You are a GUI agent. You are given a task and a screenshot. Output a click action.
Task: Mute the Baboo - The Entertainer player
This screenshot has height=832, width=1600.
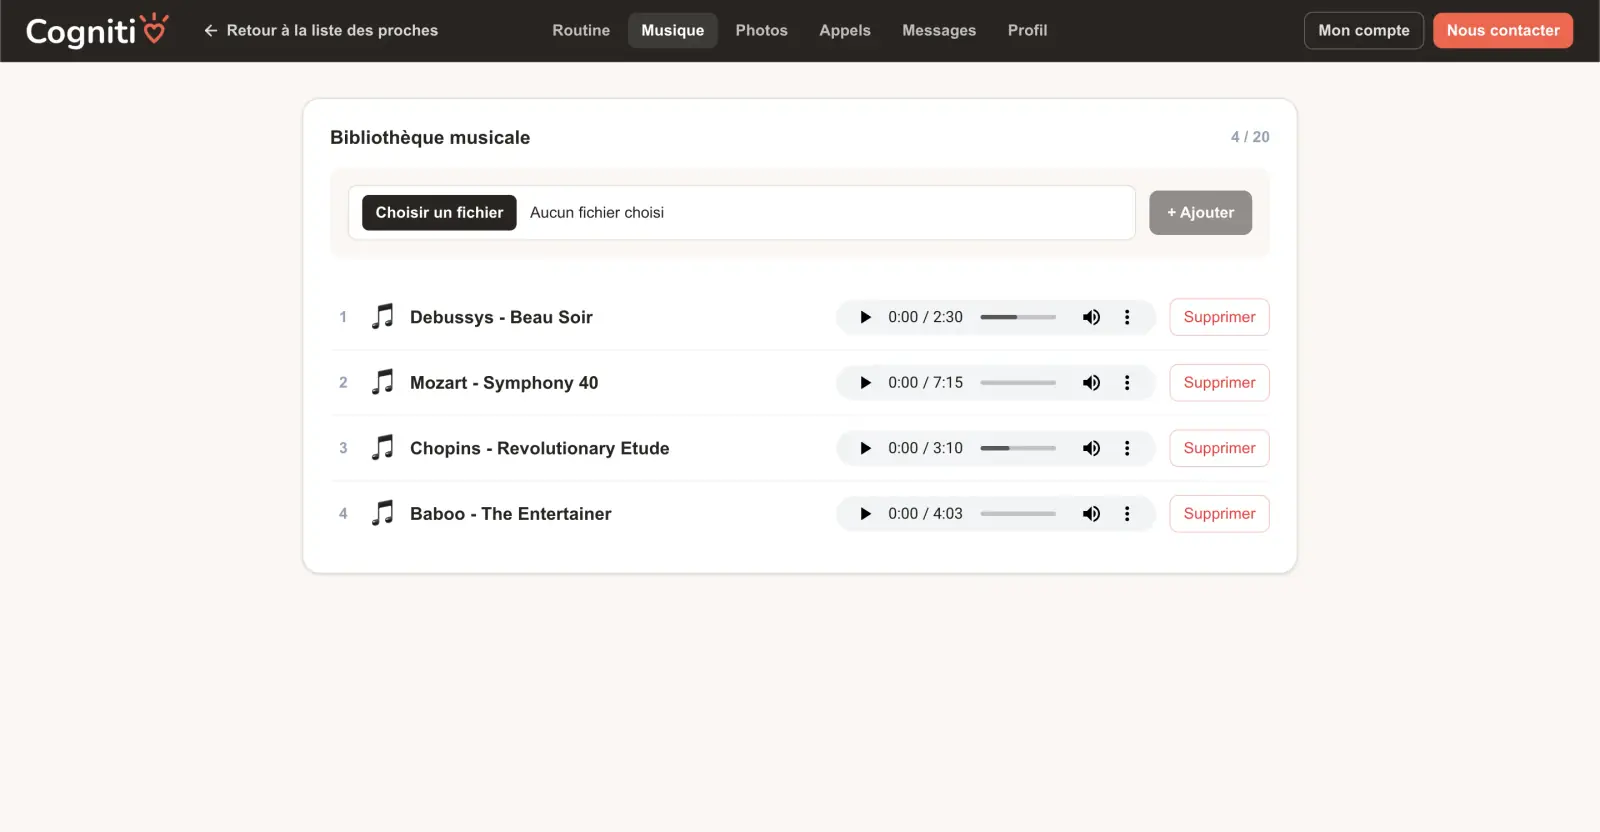(1091, 514)
